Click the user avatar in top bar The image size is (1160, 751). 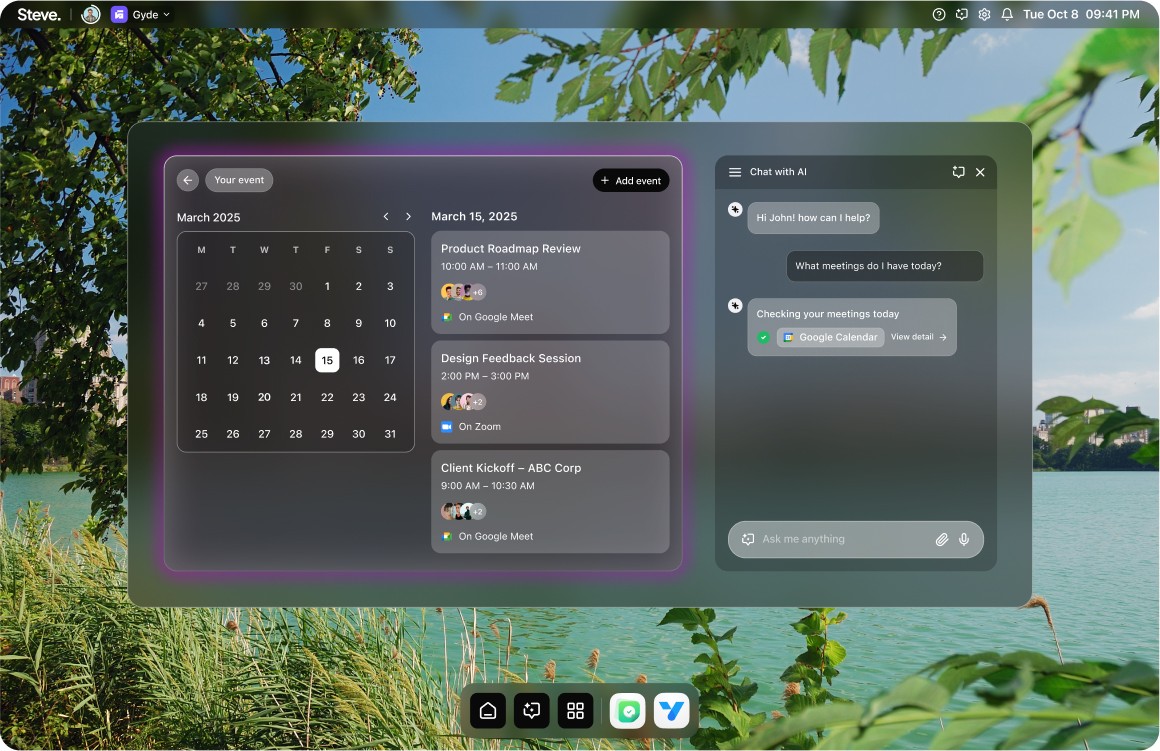pos(90,14)
